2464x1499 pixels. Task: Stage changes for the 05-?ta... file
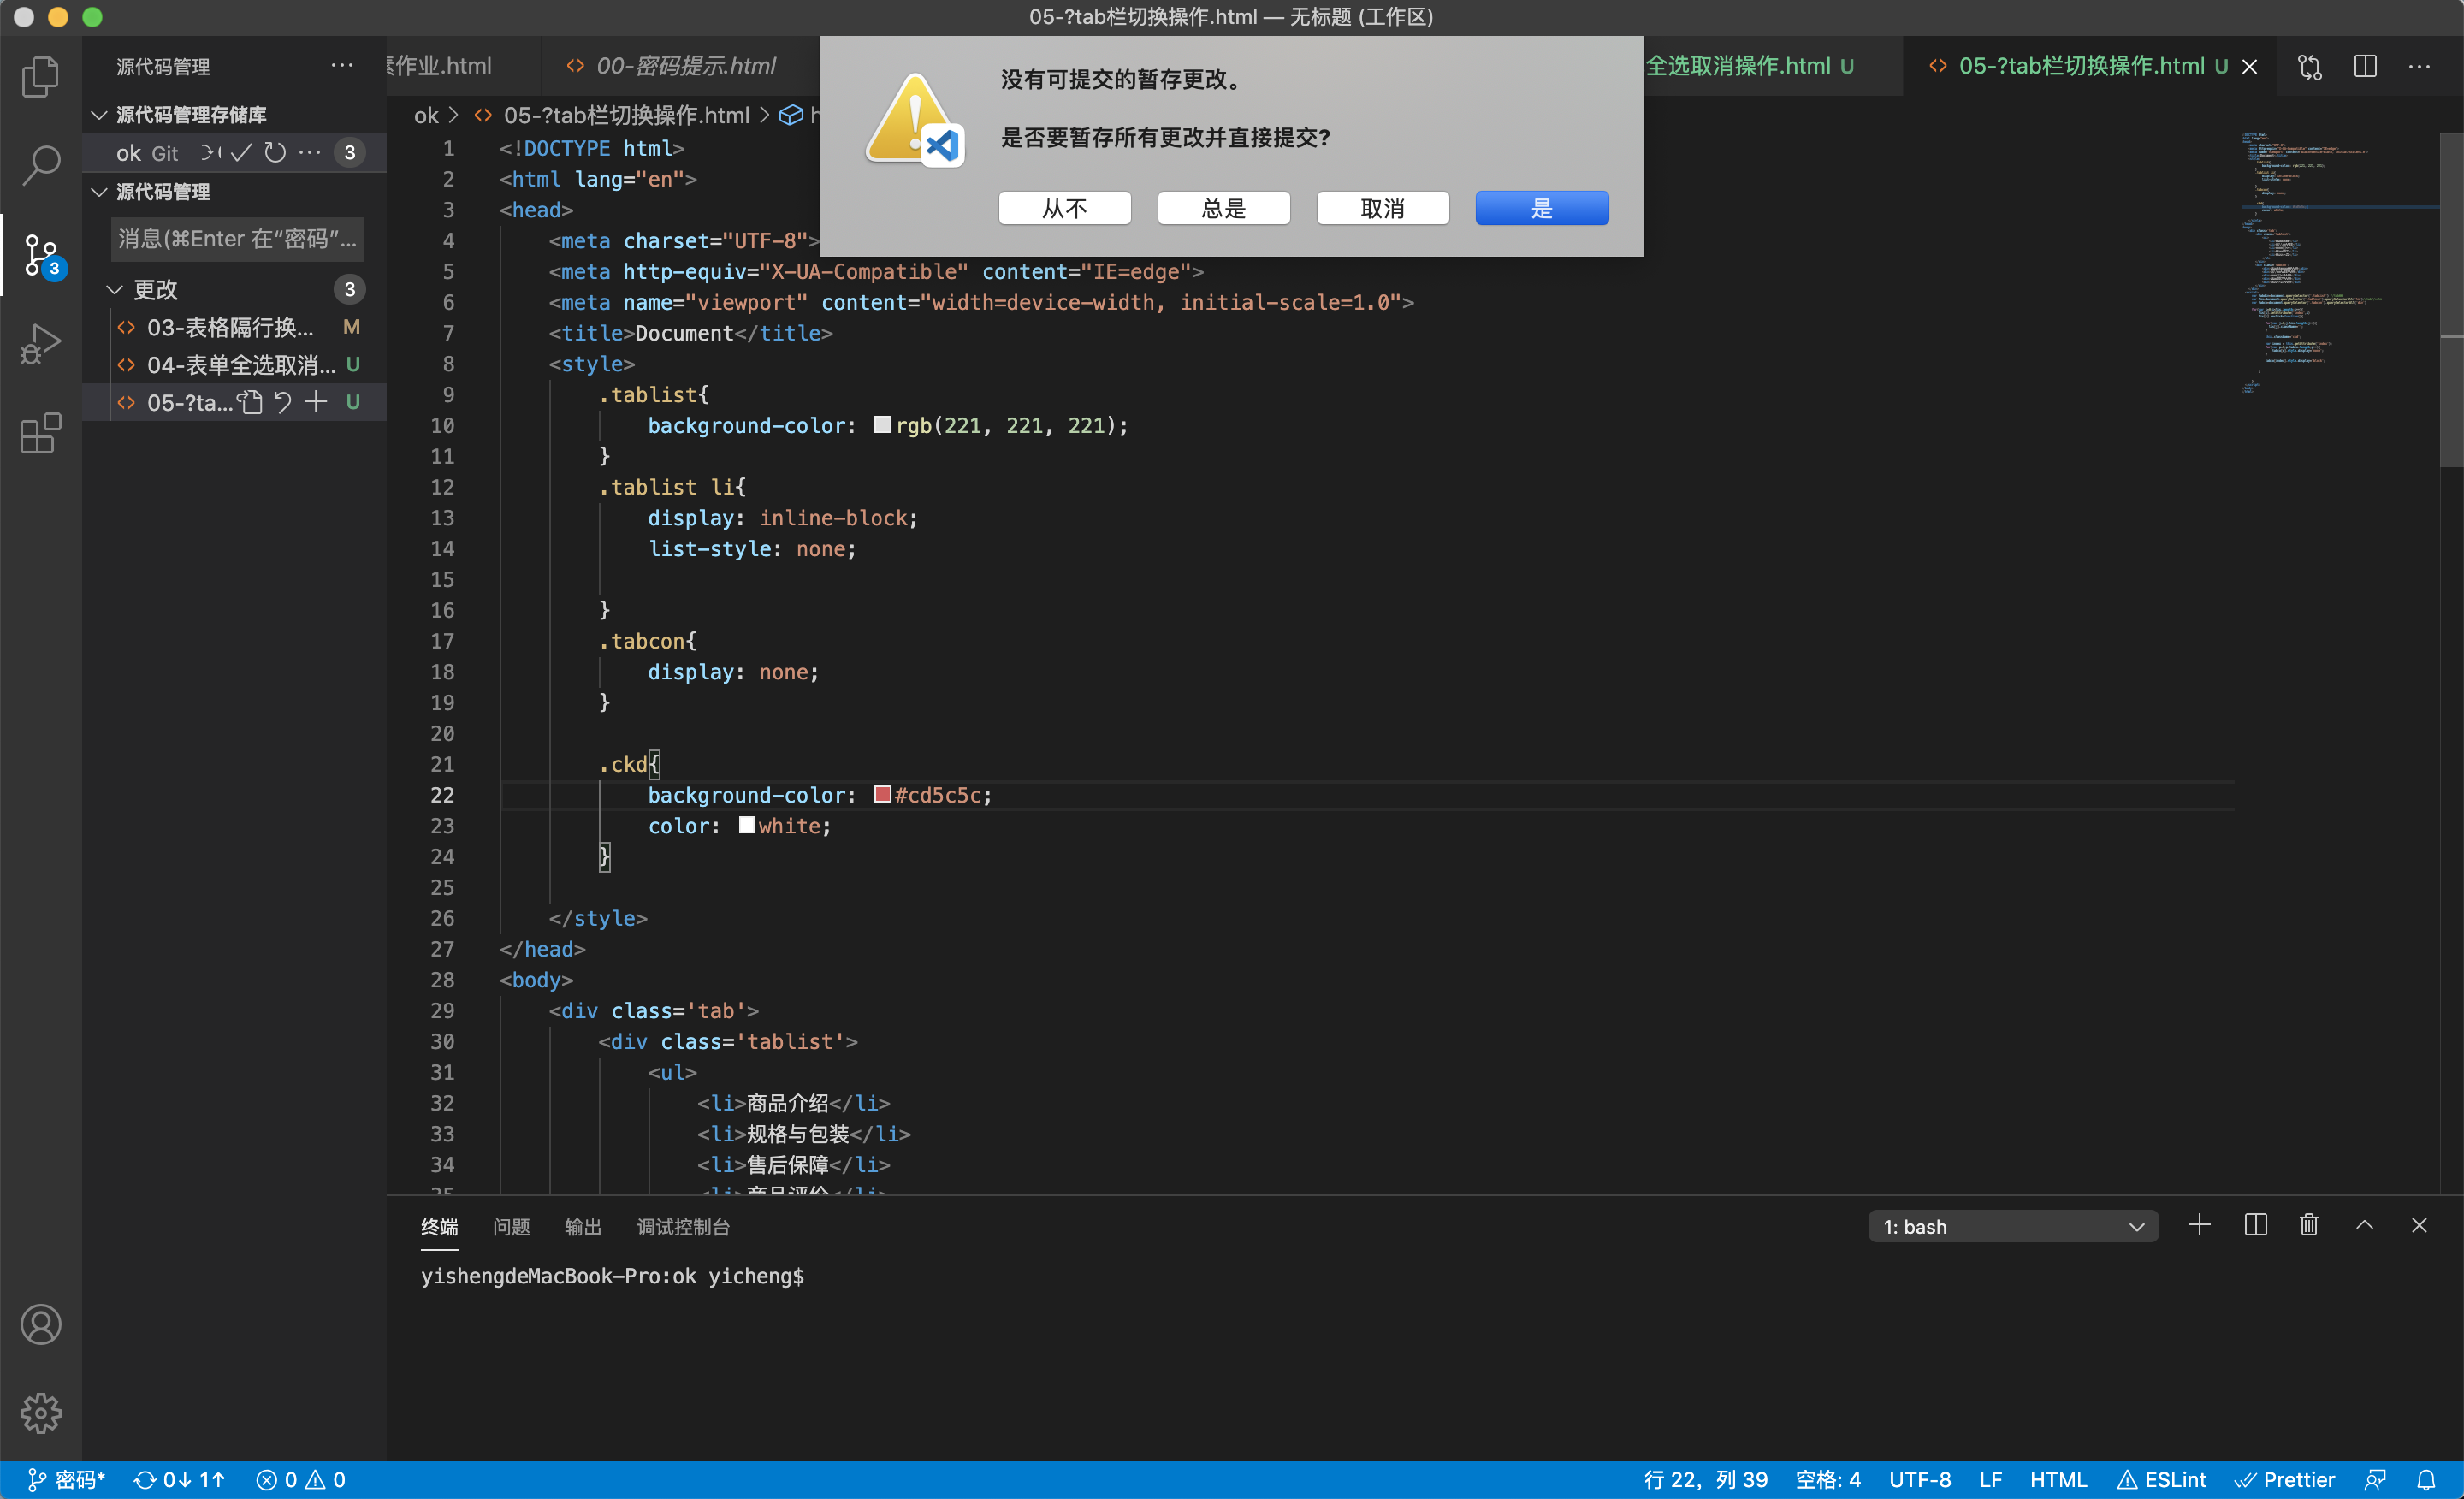pyautogui.click(x=316, y=402)
